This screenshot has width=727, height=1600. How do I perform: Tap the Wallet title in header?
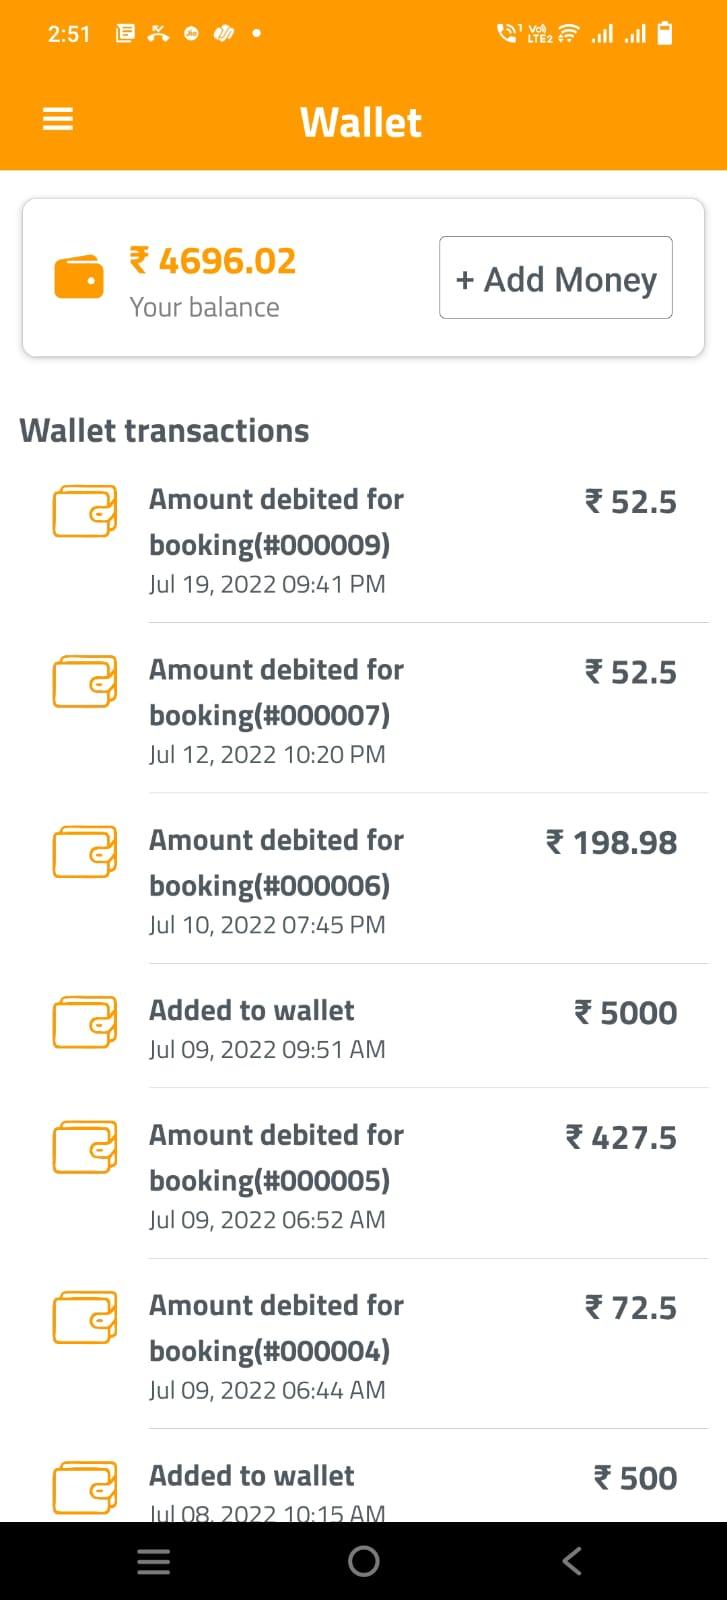[x=361, y=122]
